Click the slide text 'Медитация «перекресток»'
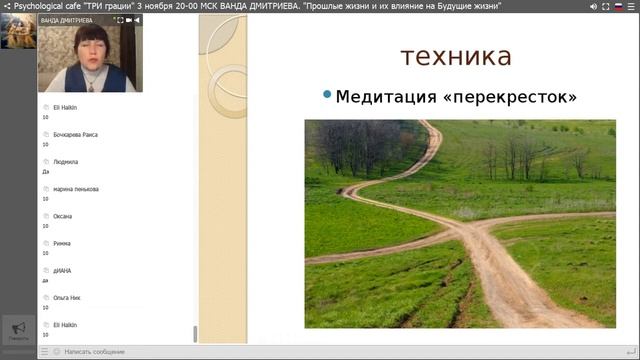The width and height of the screenshot is (640, 360). point(456,97)
